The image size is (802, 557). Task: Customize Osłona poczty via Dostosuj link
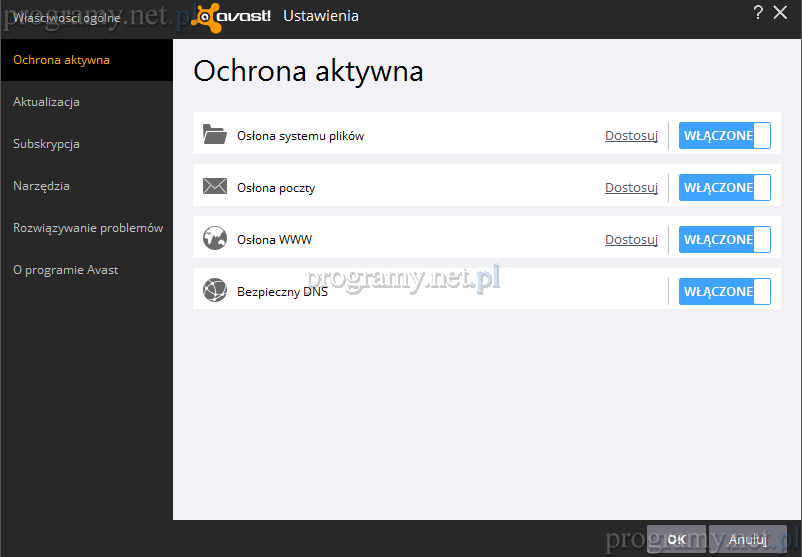[631, 188]
